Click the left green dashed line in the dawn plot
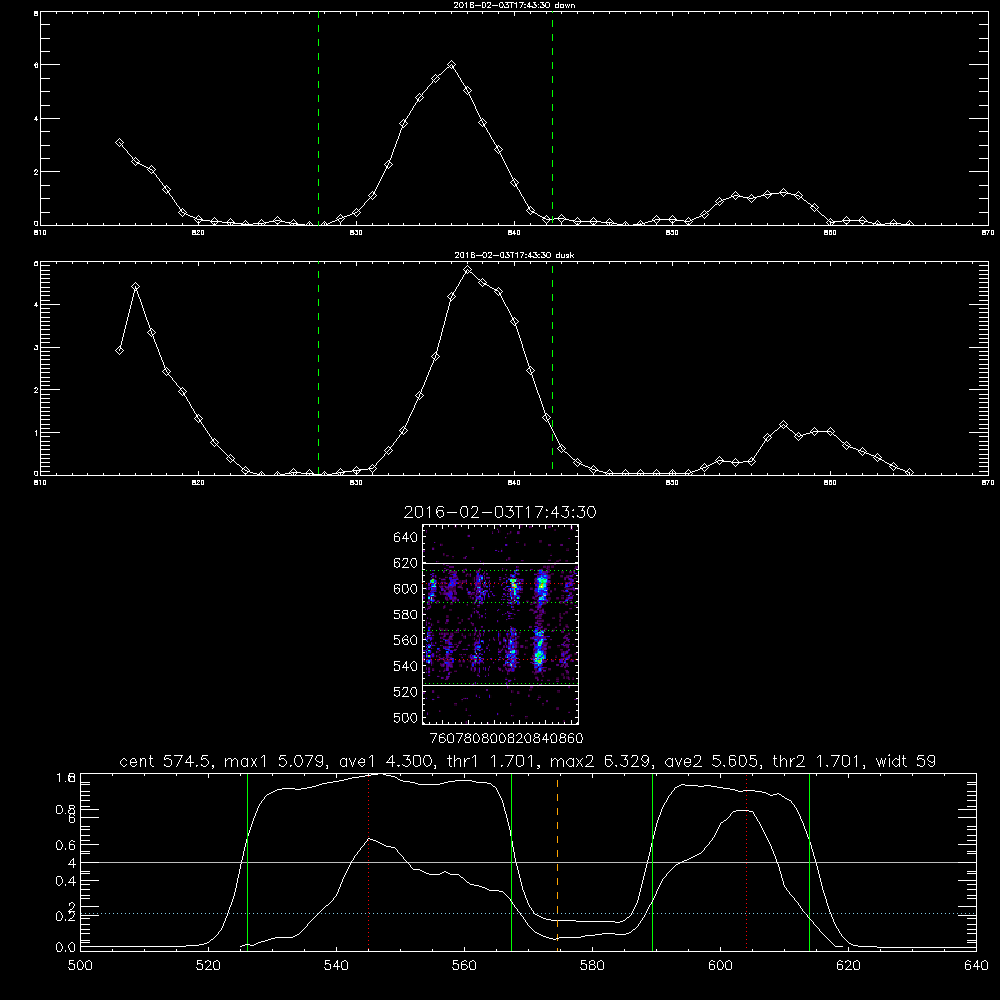 click(318, 121)
